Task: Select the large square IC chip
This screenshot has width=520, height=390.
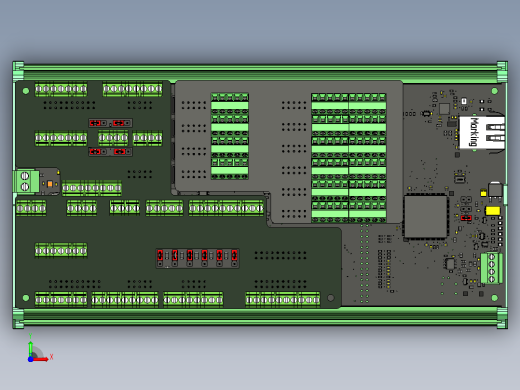Action: (x=425, y=216)
